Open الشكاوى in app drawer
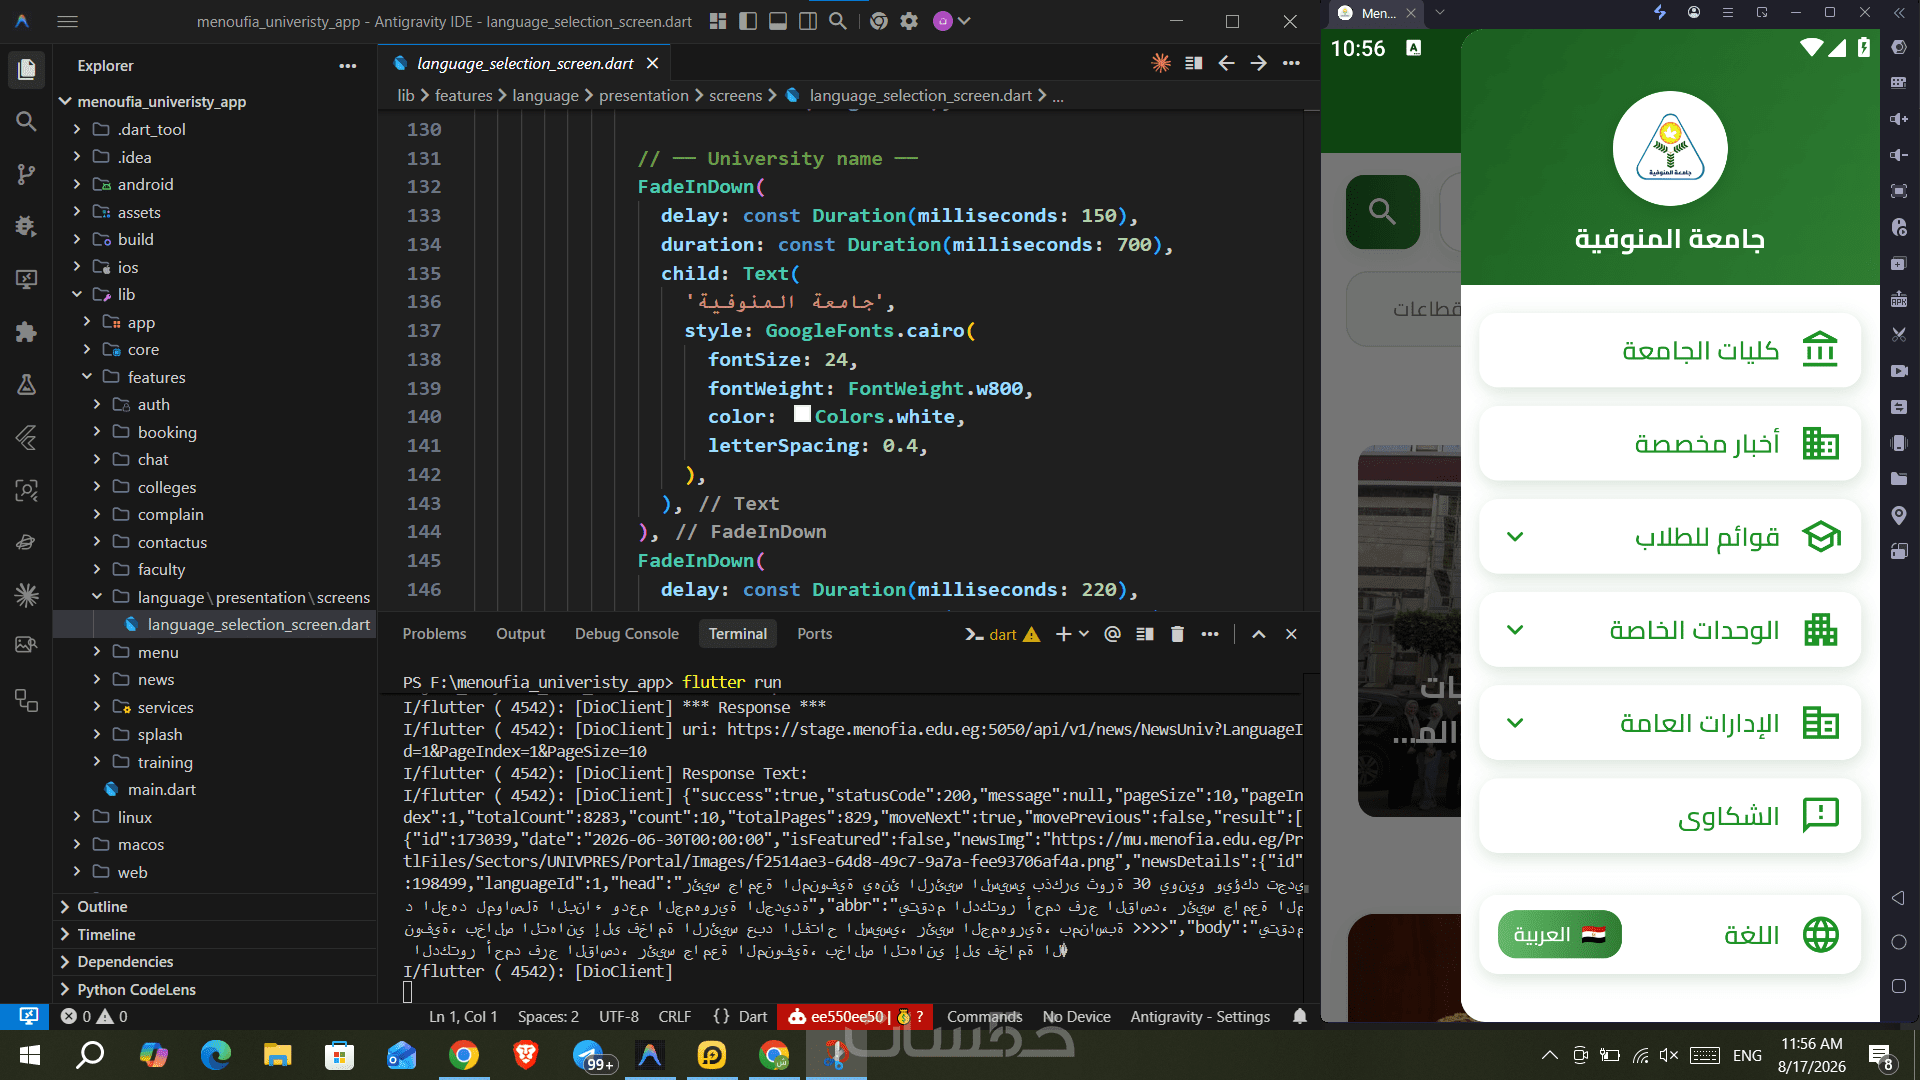This screenshot has width=1920, height=1080. 1670,816
